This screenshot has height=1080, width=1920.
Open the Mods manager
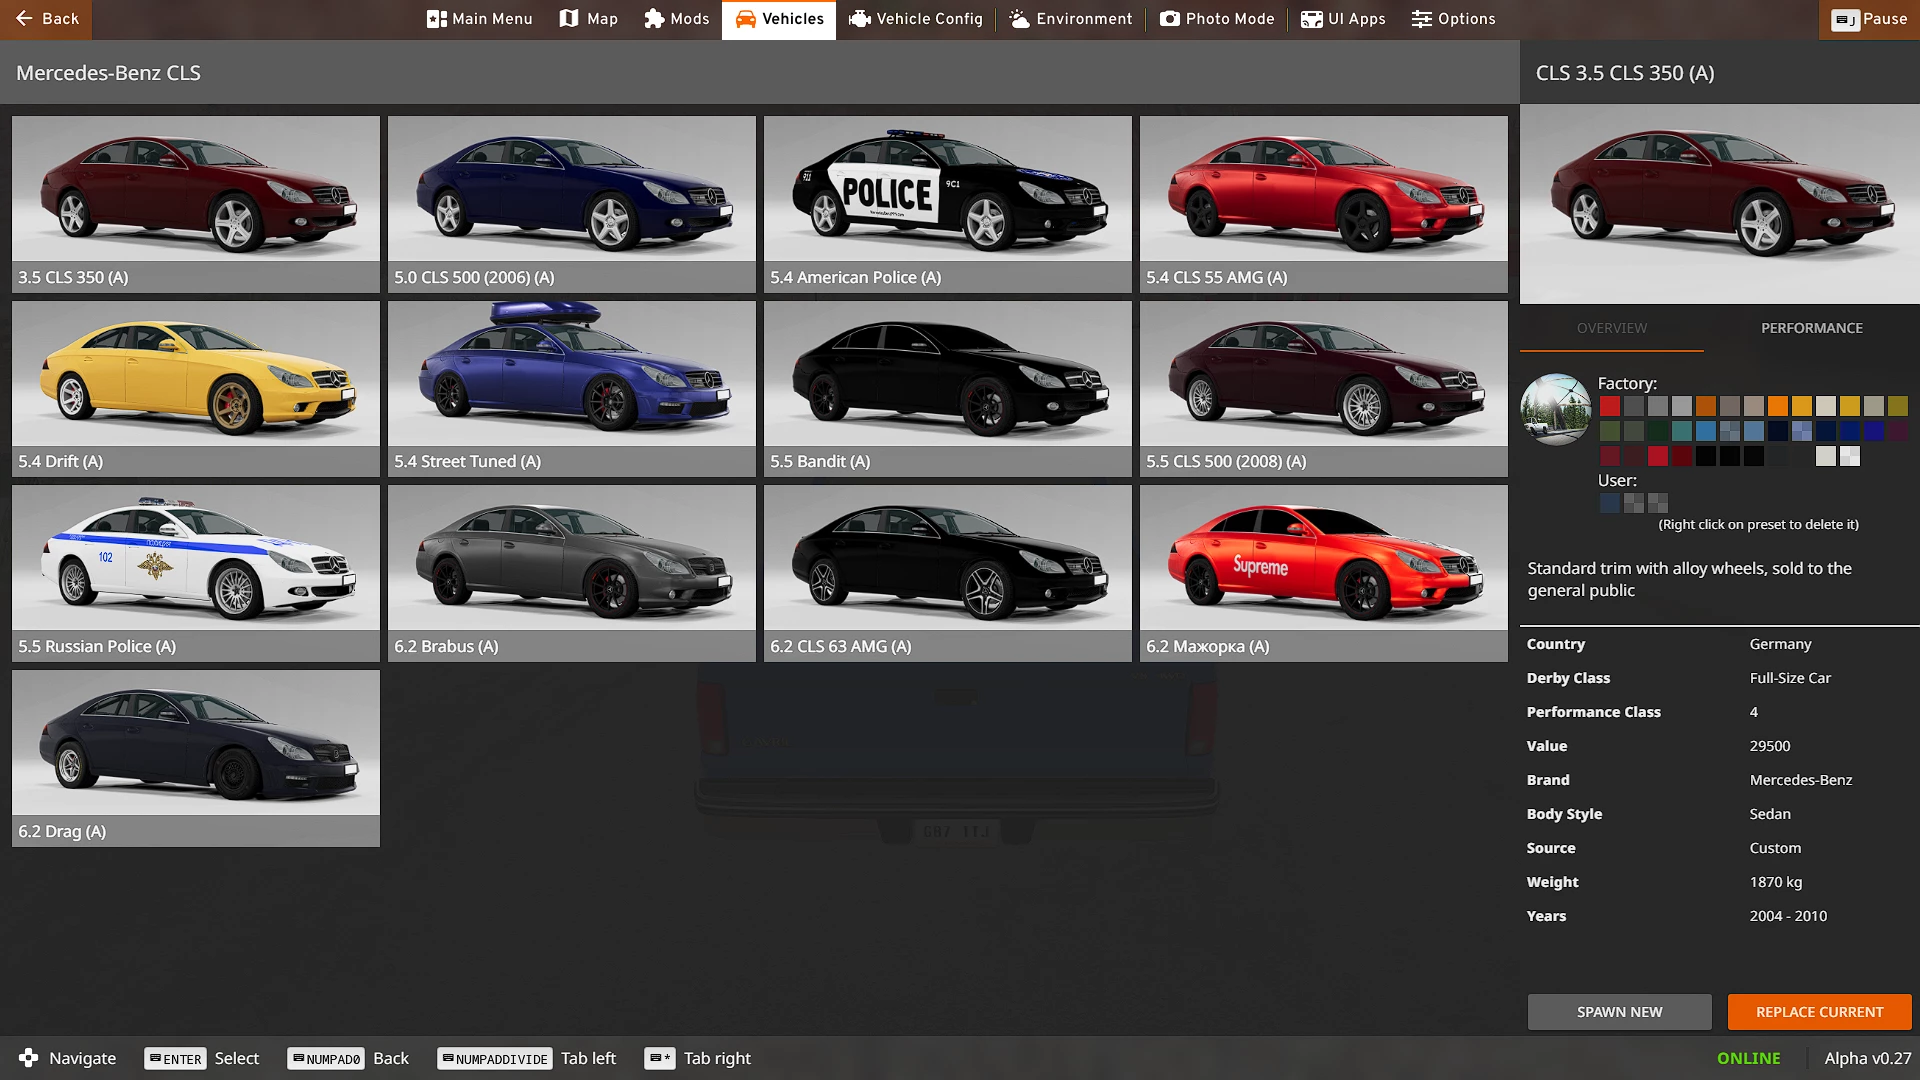coord(676,18)
